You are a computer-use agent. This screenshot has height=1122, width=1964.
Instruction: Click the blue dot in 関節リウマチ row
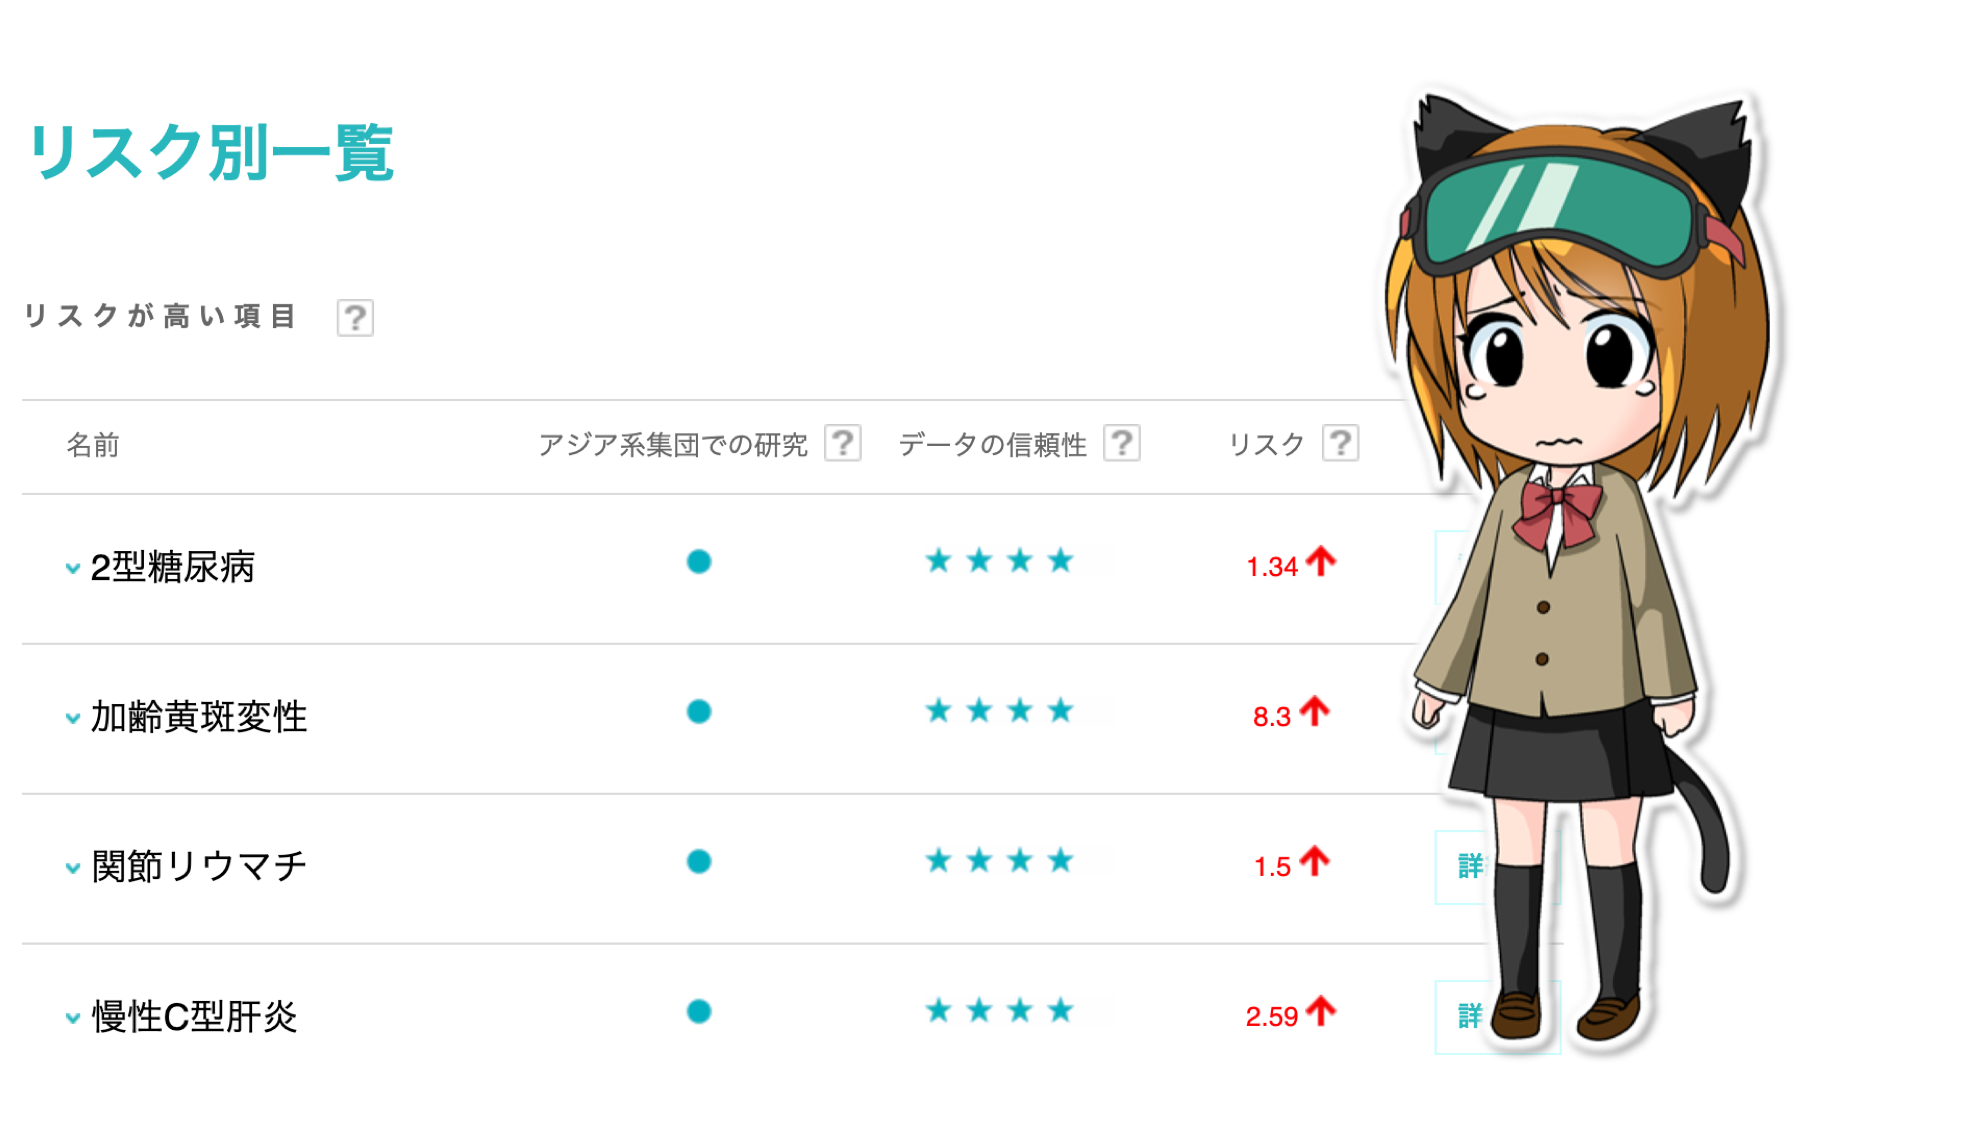tap(699, 861)
